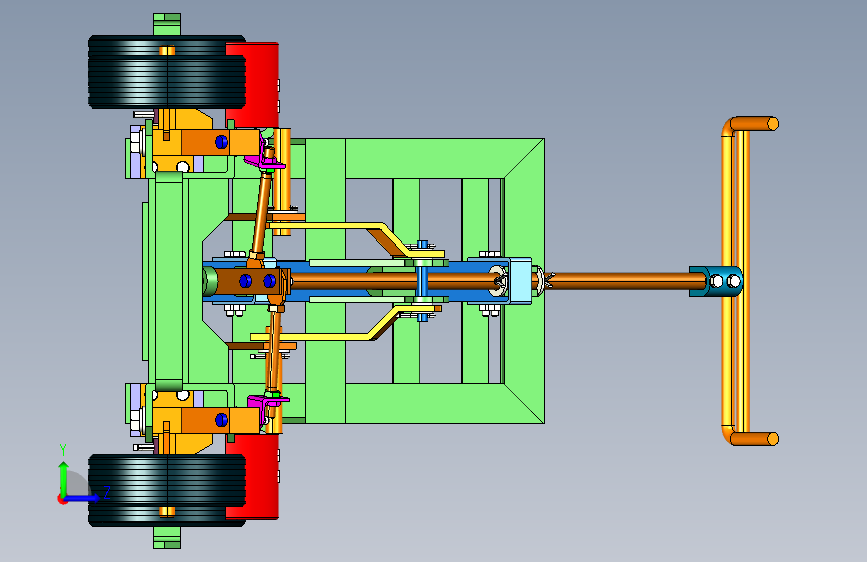Click the red origin dot of the triad

[62, 499]
